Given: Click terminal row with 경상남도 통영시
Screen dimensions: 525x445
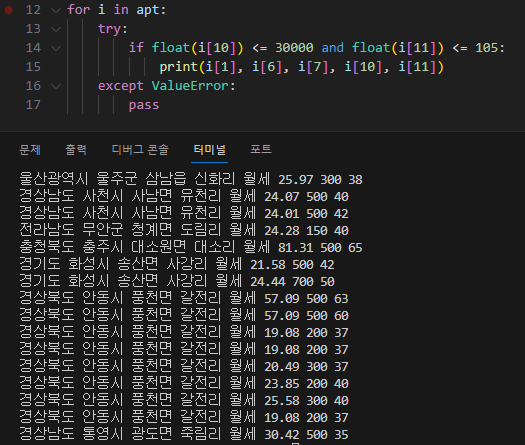Looking at the screenshot, I should click(184, 434).
